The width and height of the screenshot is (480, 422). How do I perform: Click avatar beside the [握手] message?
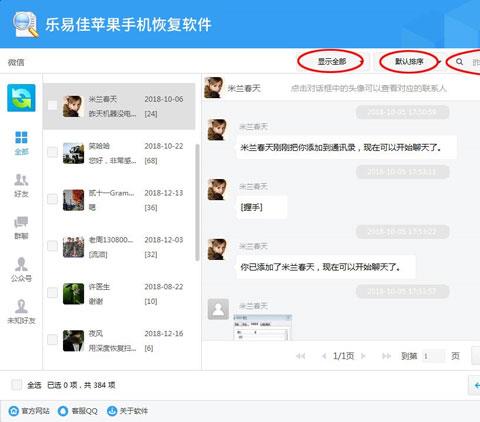(x=217, y=189)
